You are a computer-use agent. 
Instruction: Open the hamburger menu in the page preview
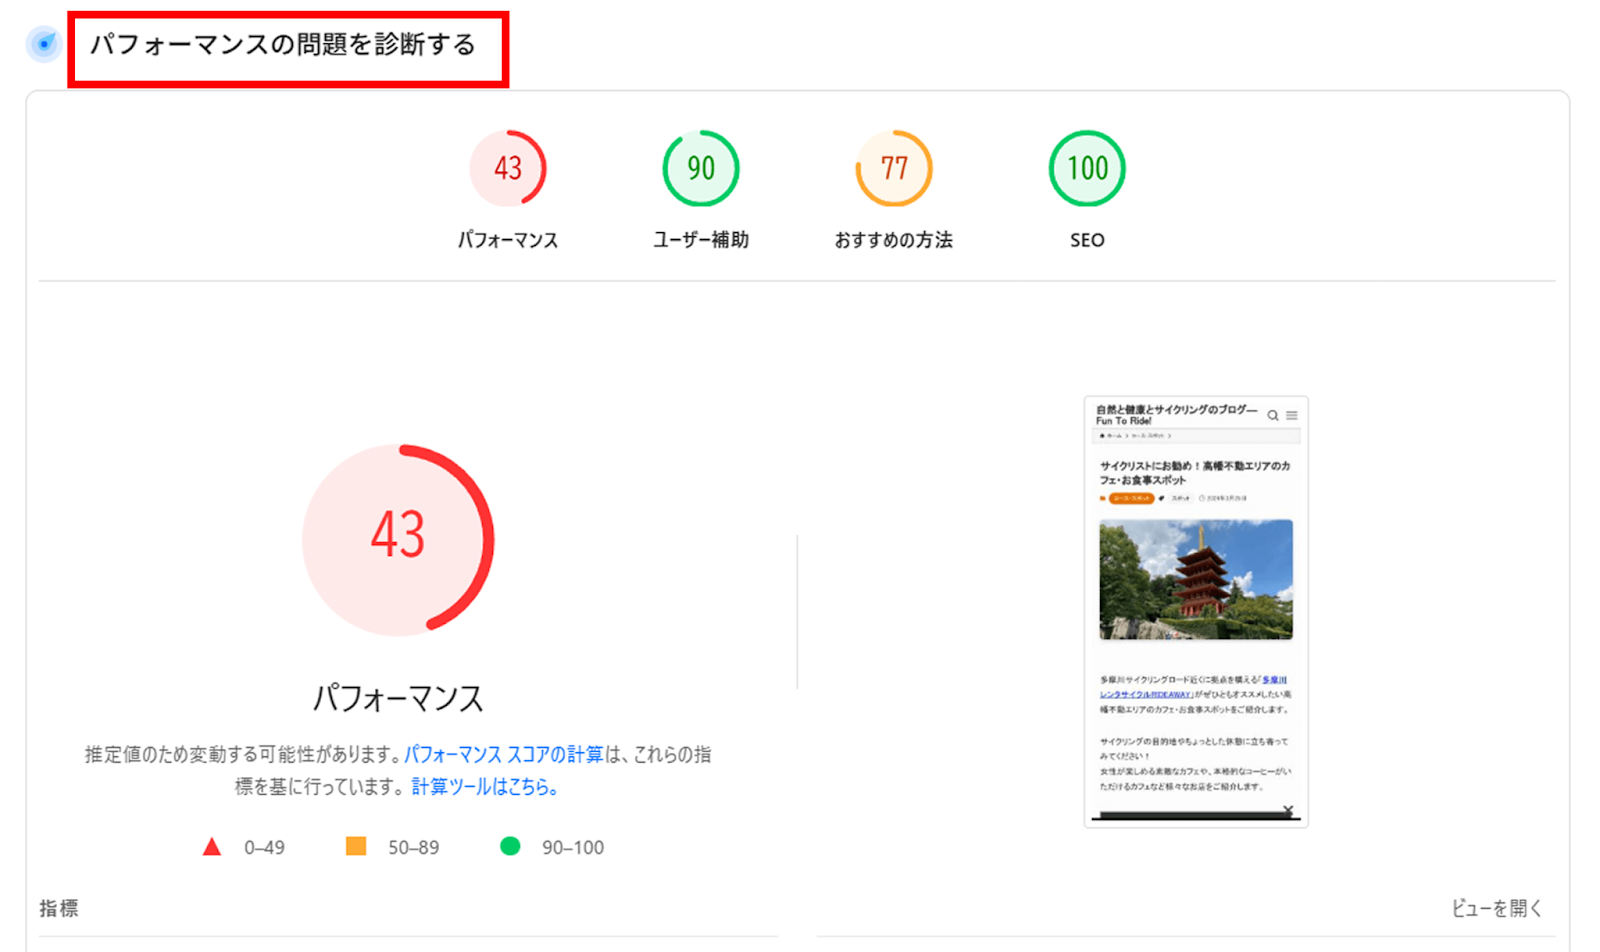tap(1292, 415)
